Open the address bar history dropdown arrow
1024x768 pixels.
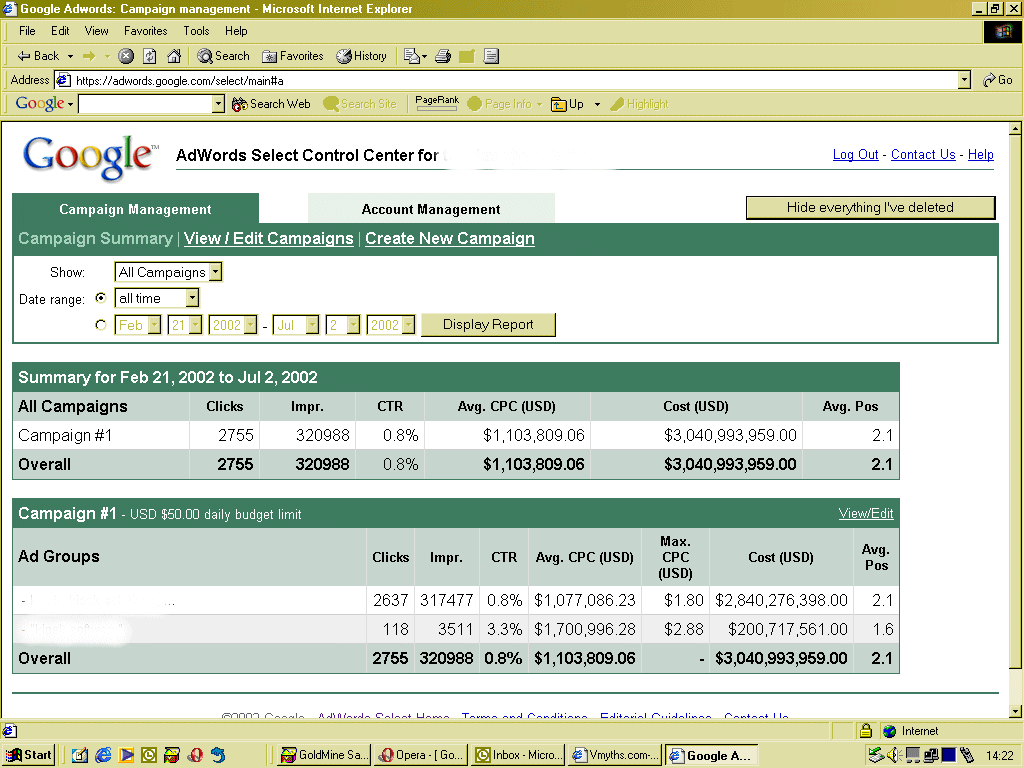pos(964,80)
